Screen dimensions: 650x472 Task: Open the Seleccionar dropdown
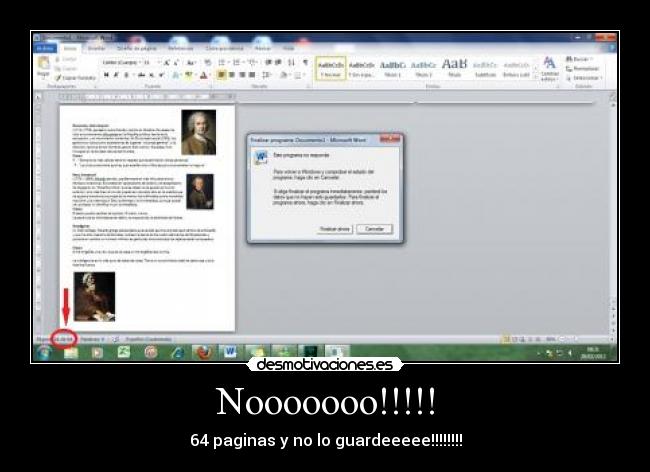584,77
